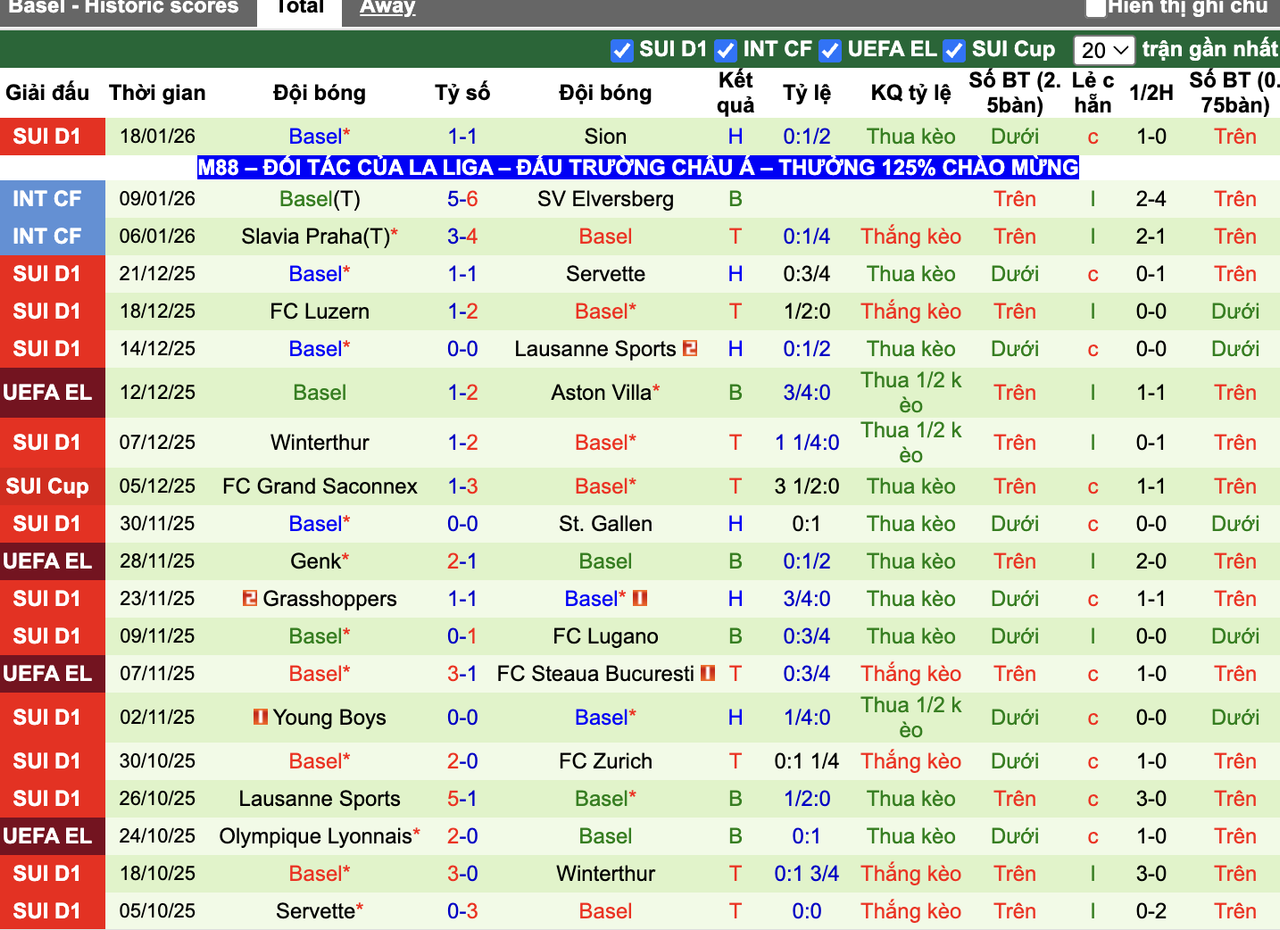Toggle the SUI Cup filter checkbox
1280x930 pixels.
tap(954, 50)
